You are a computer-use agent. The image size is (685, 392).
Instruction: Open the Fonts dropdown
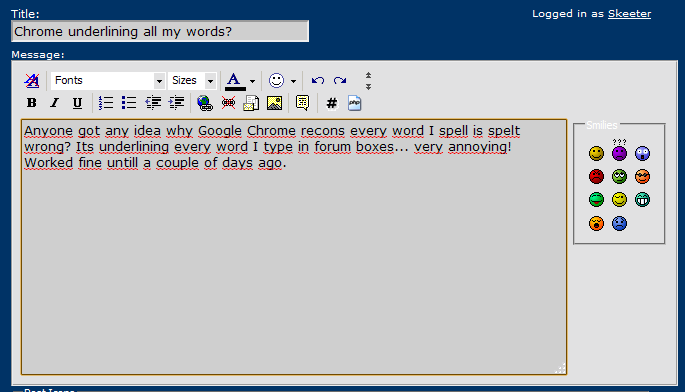click(108, 81)
